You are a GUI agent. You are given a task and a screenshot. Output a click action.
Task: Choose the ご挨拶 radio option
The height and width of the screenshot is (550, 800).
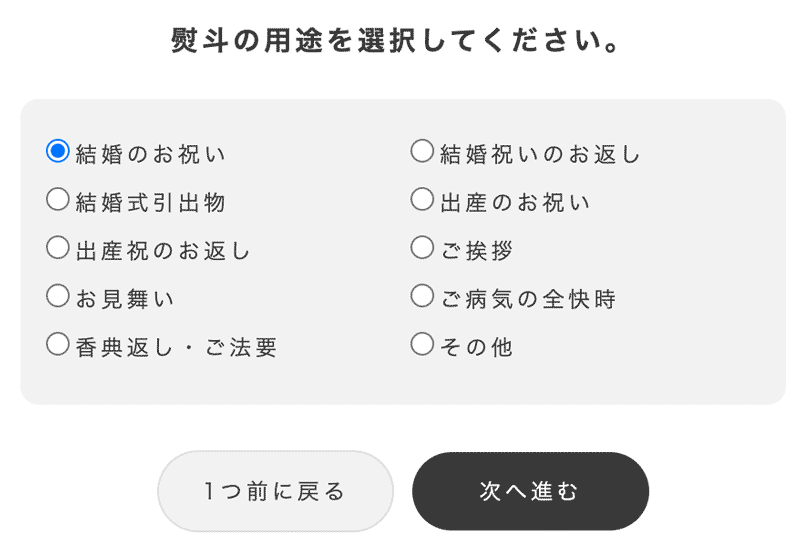(x=422, y=248)
